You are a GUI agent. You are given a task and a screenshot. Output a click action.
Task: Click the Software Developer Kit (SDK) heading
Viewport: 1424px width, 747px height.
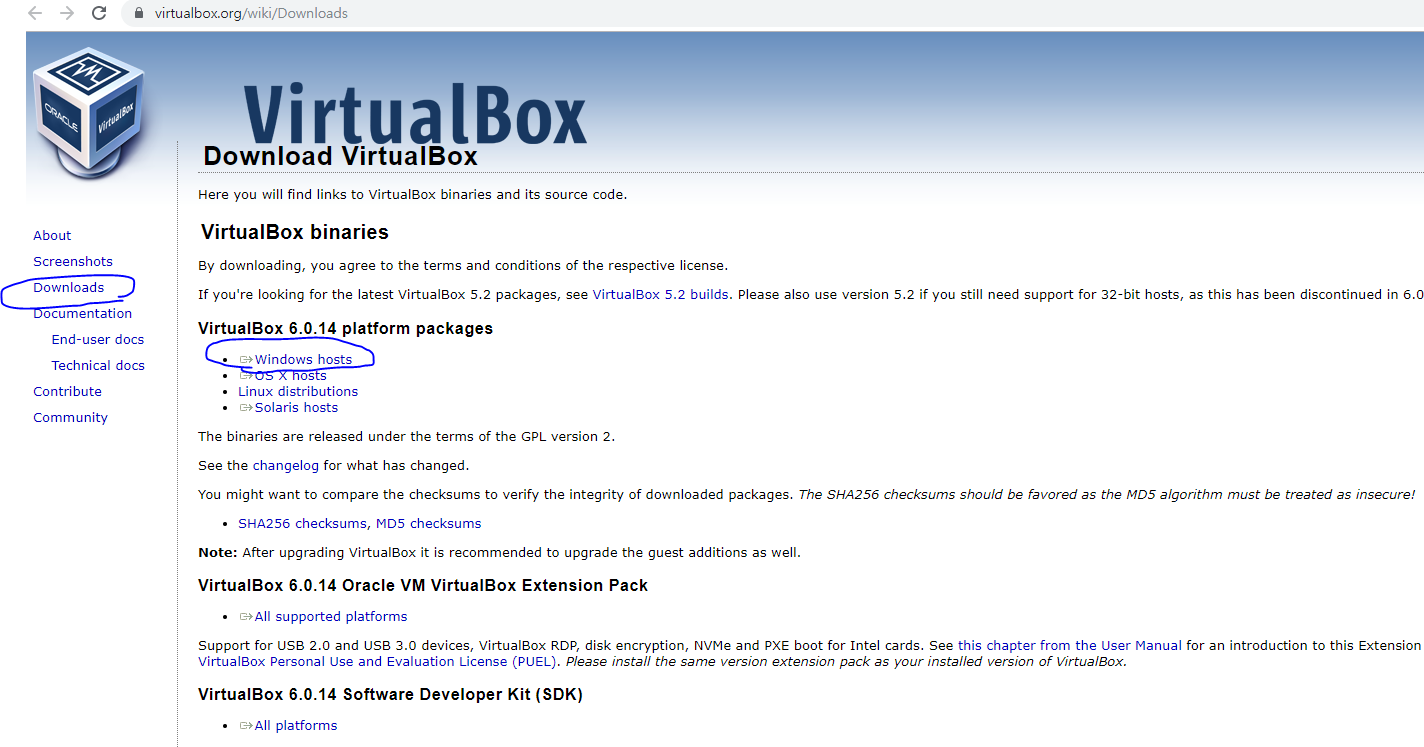pyautogui.click(x=390, y=694)
